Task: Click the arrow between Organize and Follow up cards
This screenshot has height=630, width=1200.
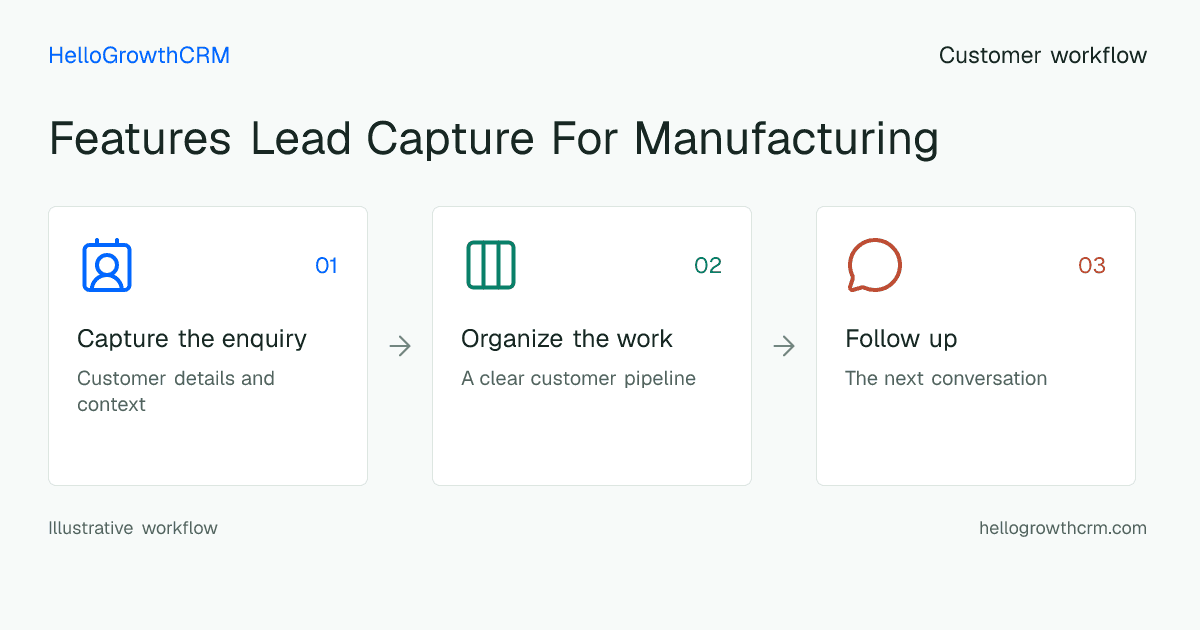Action: [x=784, y=346]
